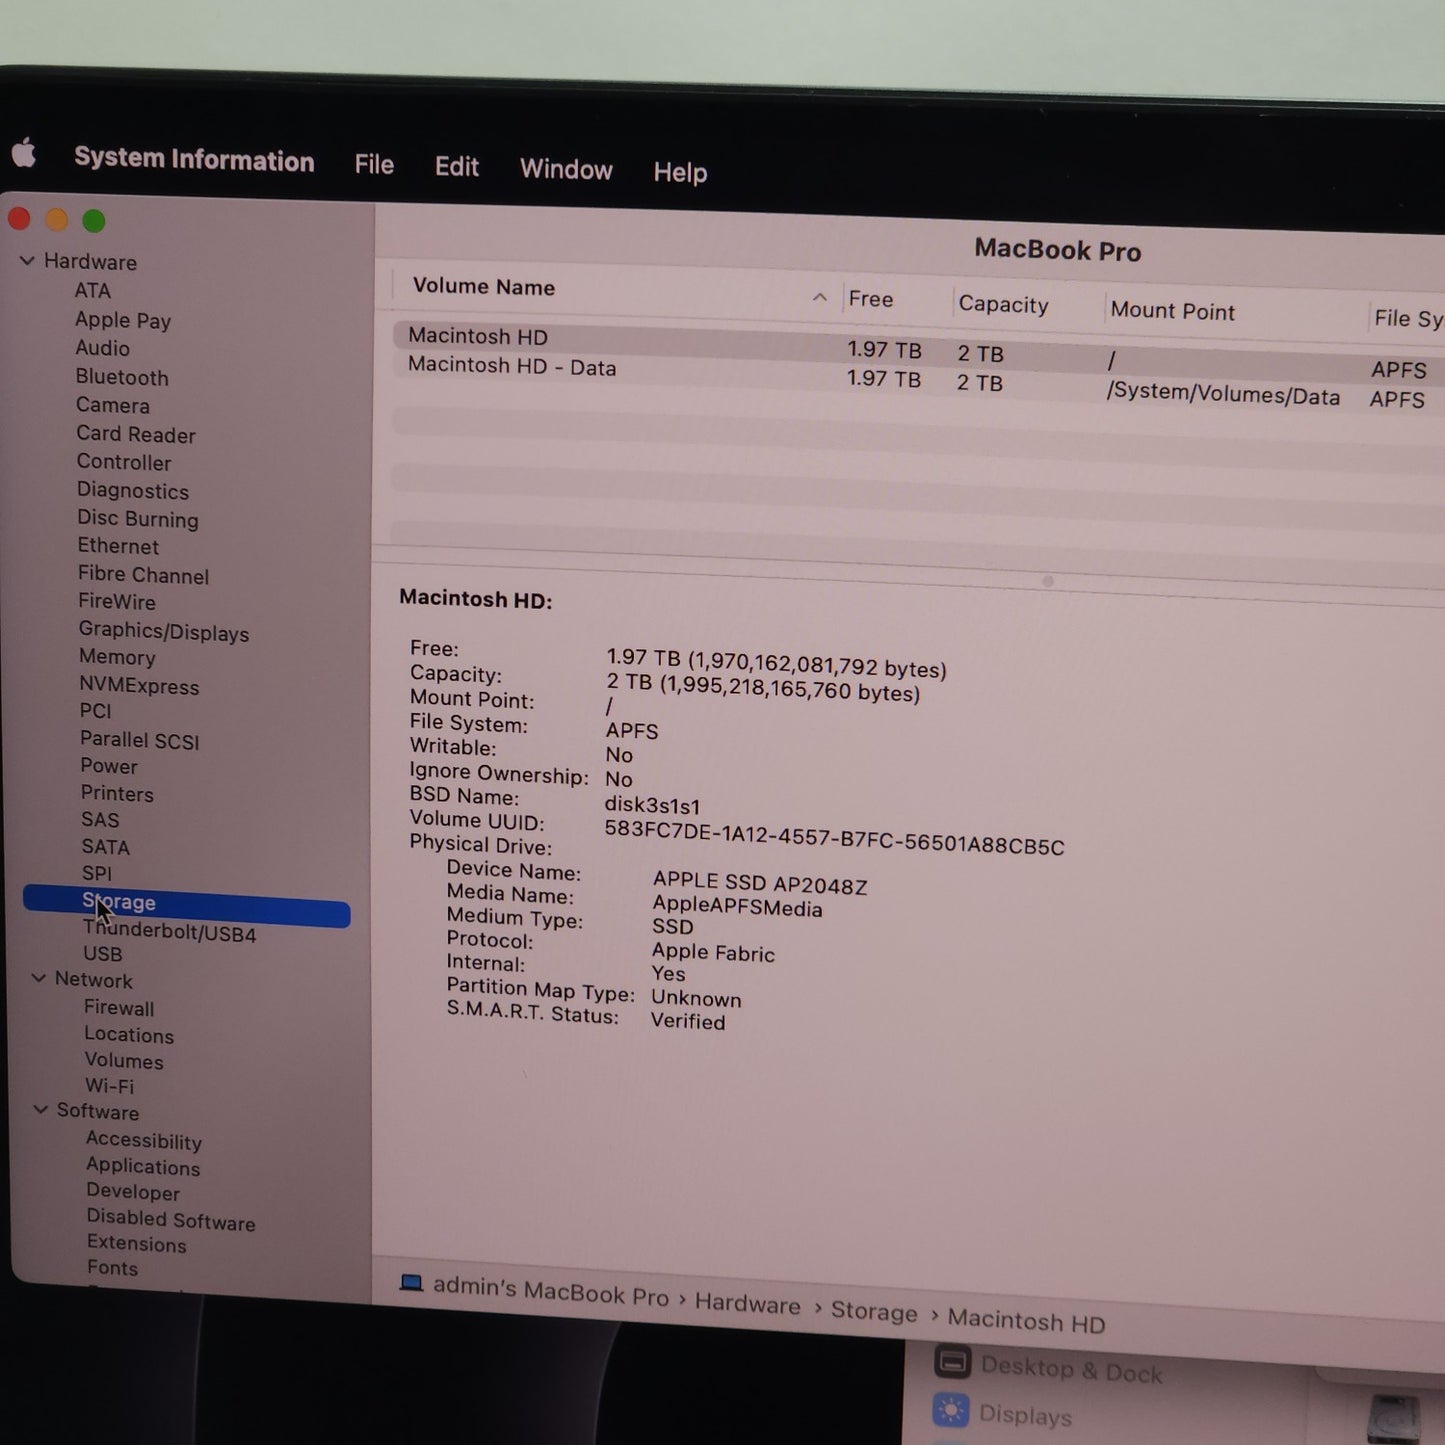Click the yellow minimize window button

pos(57,220)
